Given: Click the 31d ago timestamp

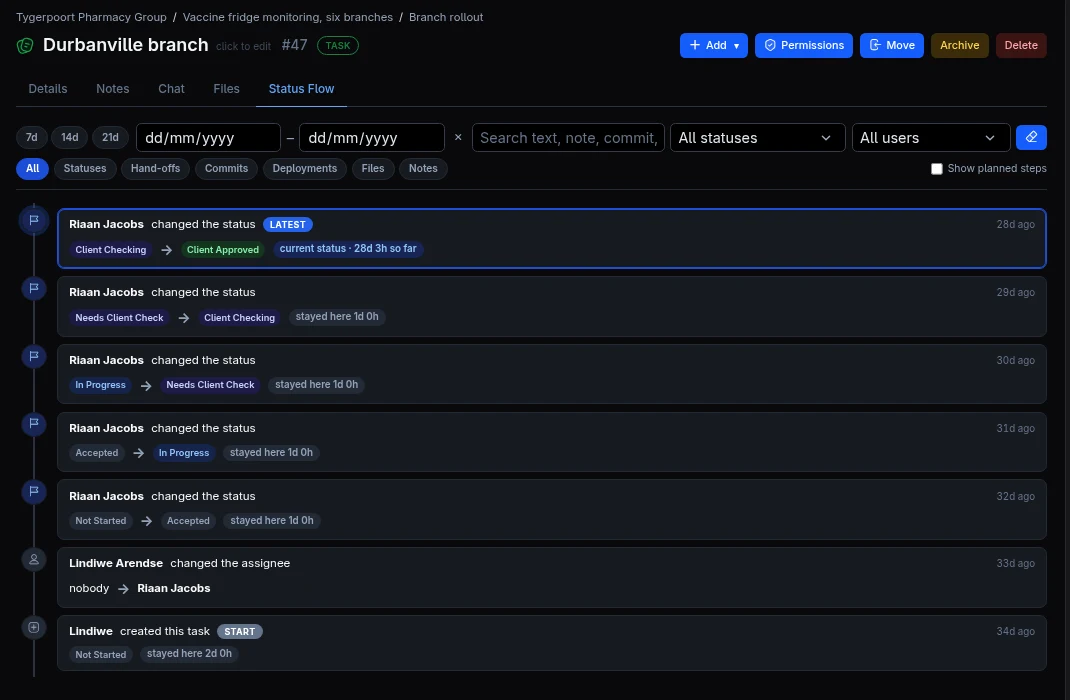Looking at the screenshot, I should (1015, 428).
